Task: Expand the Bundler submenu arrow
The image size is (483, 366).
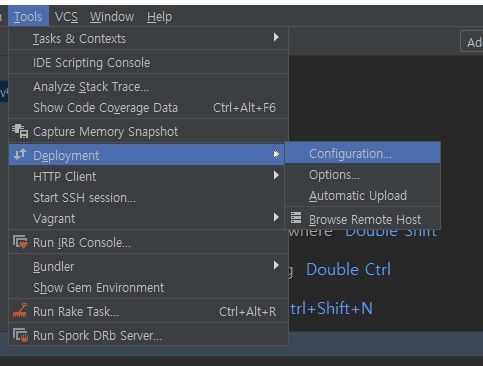Action: 276,265
